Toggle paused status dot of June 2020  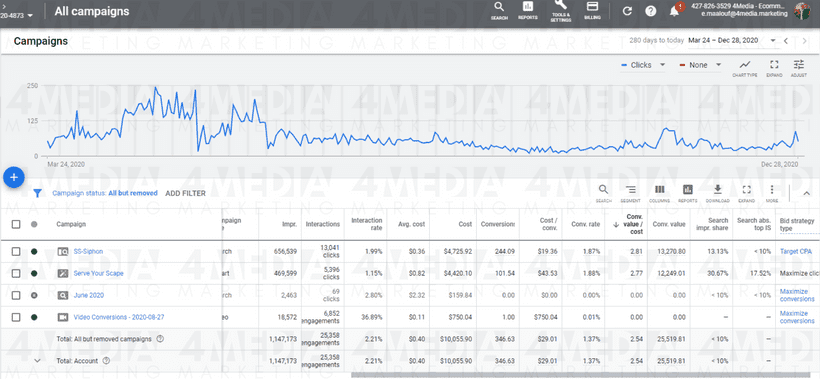tap(34, 295)
